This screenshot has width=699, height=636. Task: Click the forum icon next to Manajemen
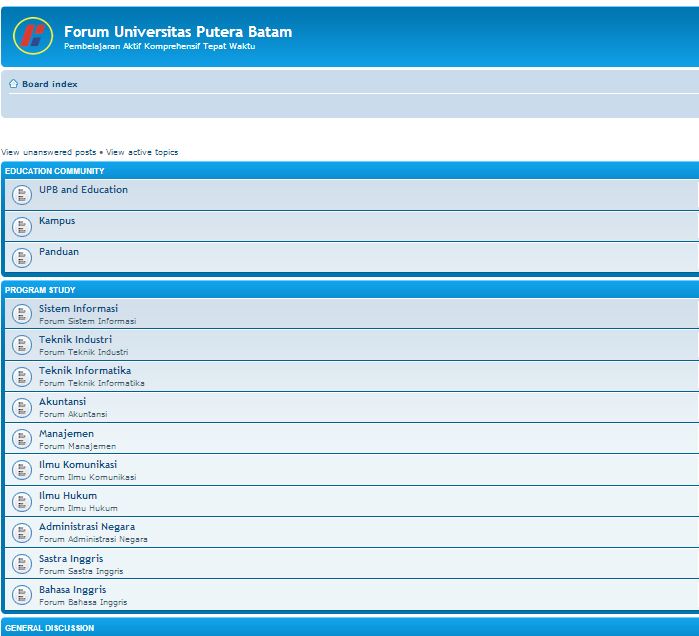click(x=22, y=439)
